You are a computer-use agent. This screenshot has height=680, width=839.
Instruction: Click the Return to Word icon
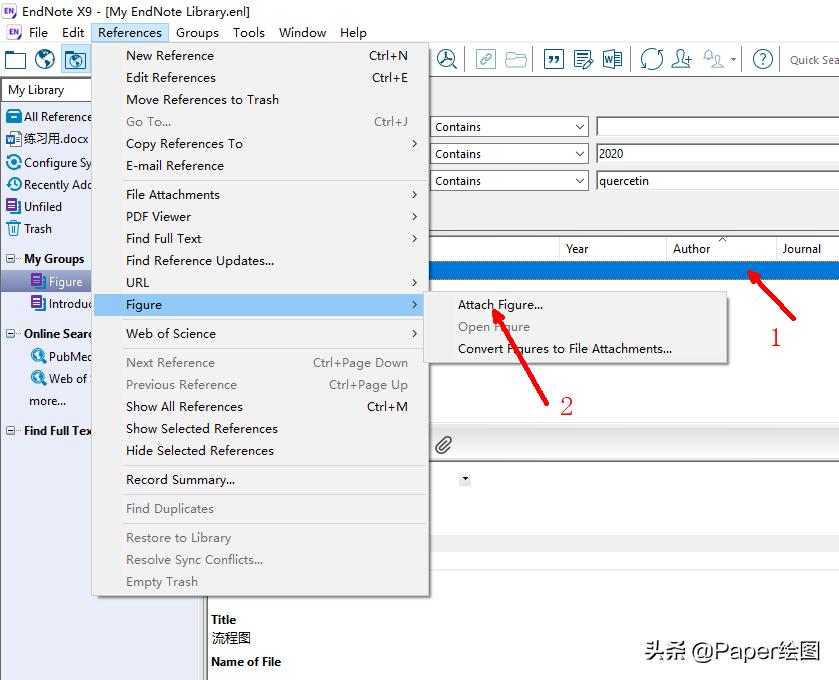[613, 60]
